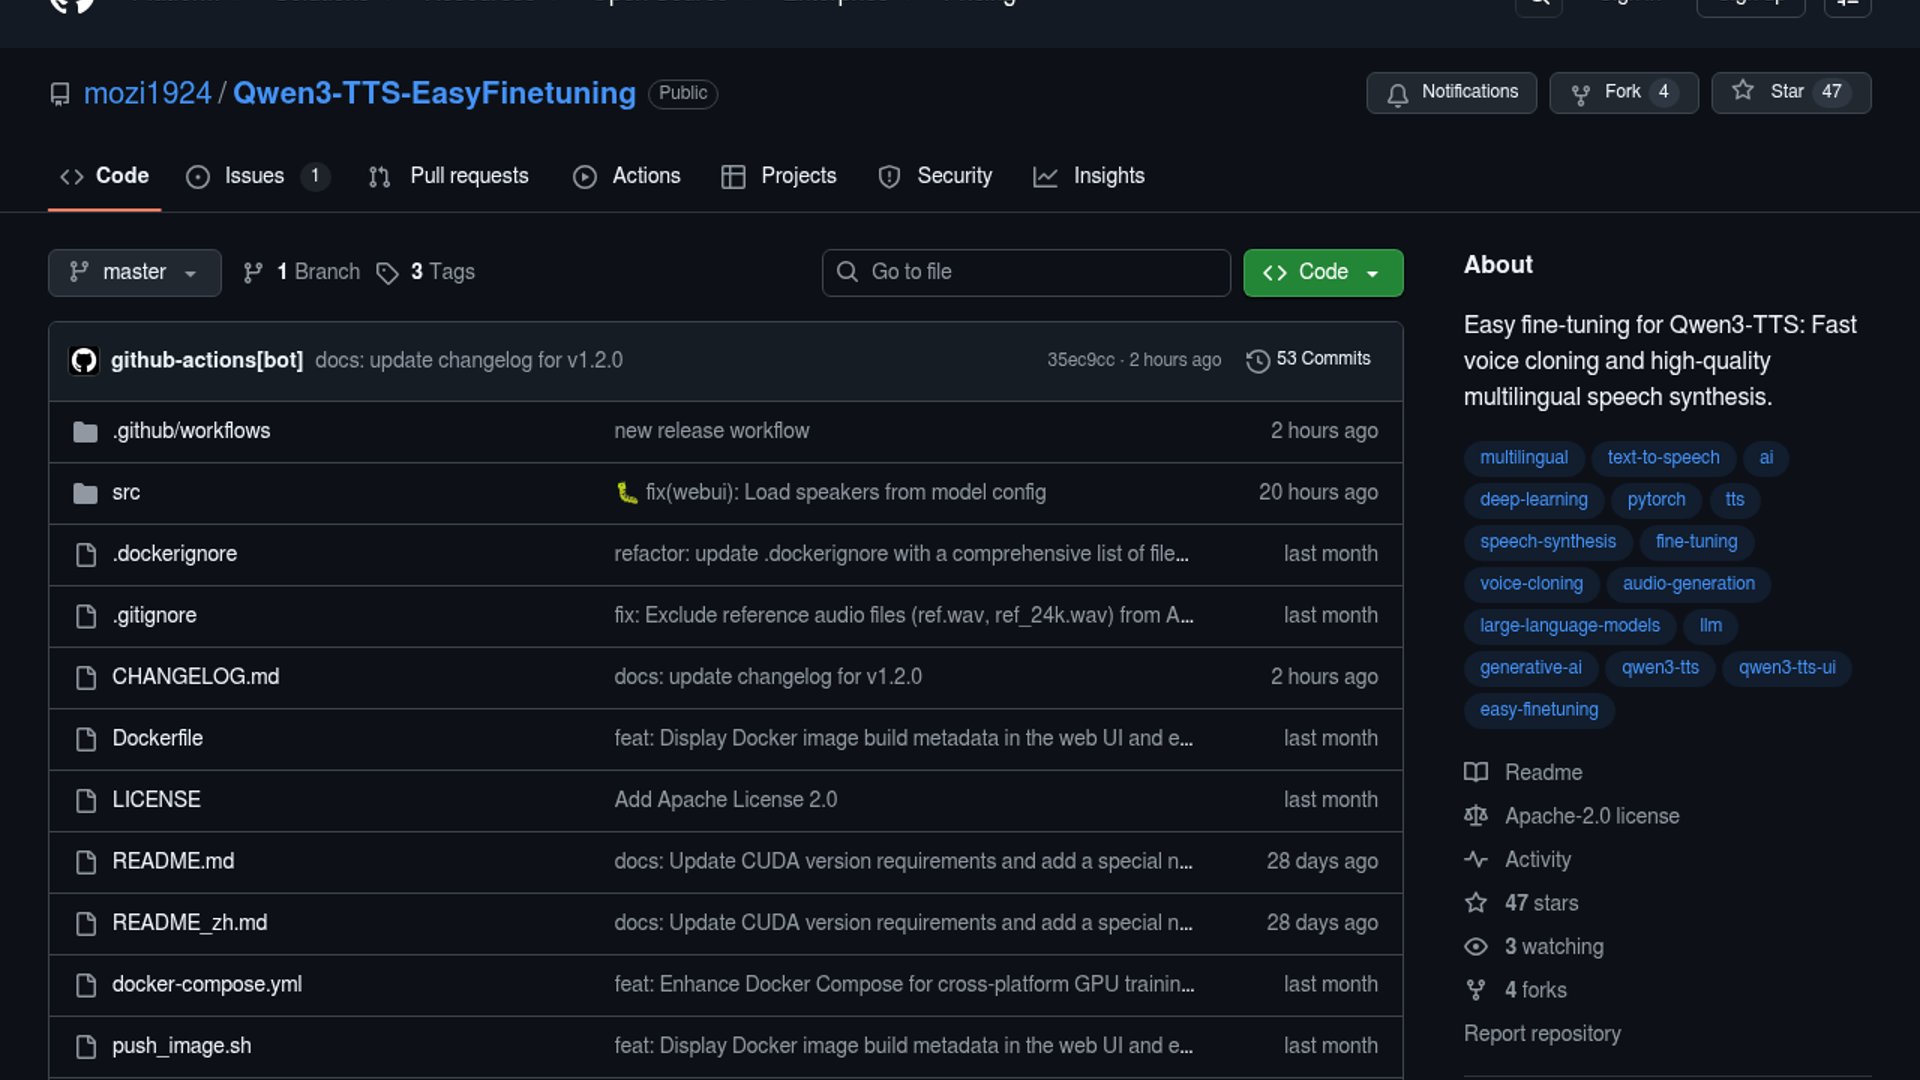Click the tag icon next to 3 Tags
This screenshot has height=1080, width=1920.
coord(387,273)
